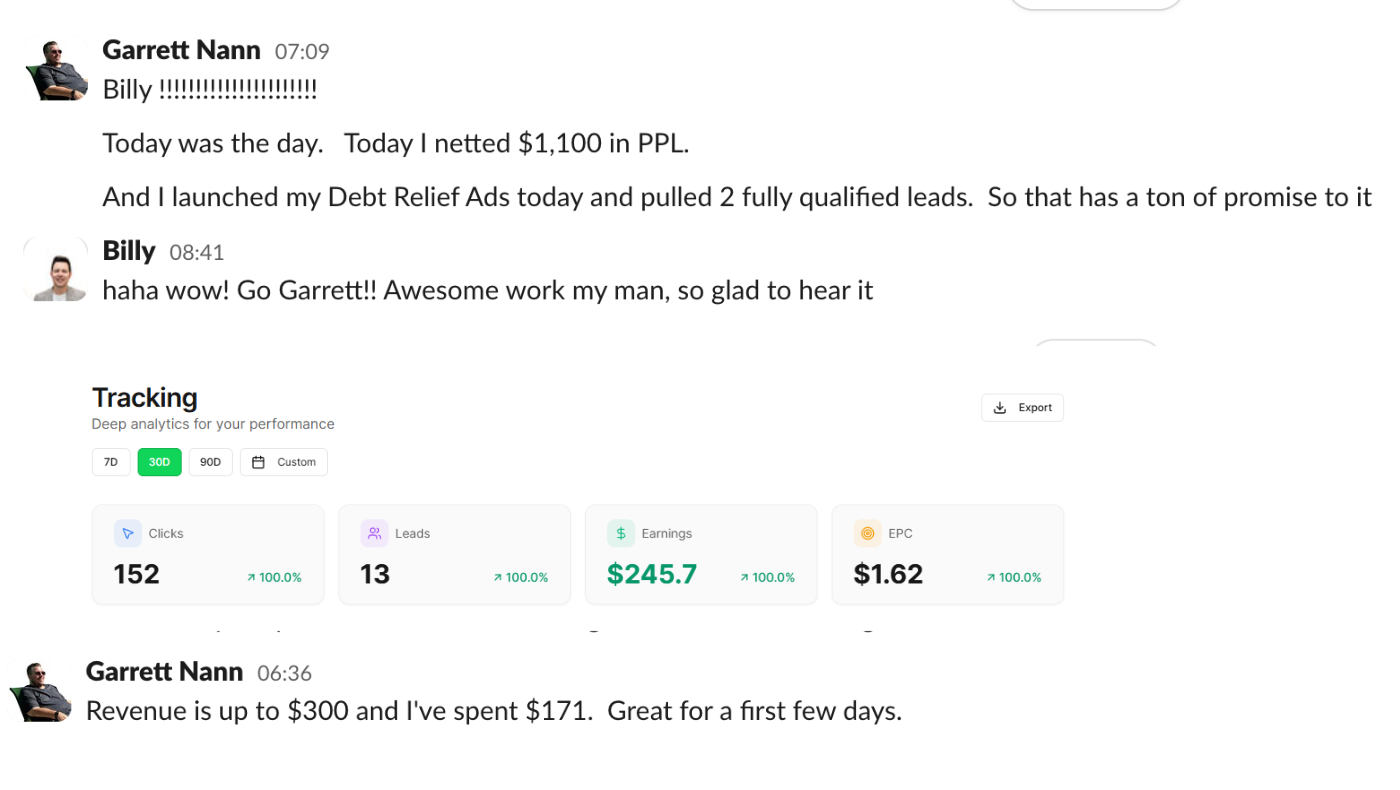This screenshot has width=1400, height=790.
Task: Click the Earnings dollar icon
Action: tap(621, 533)
